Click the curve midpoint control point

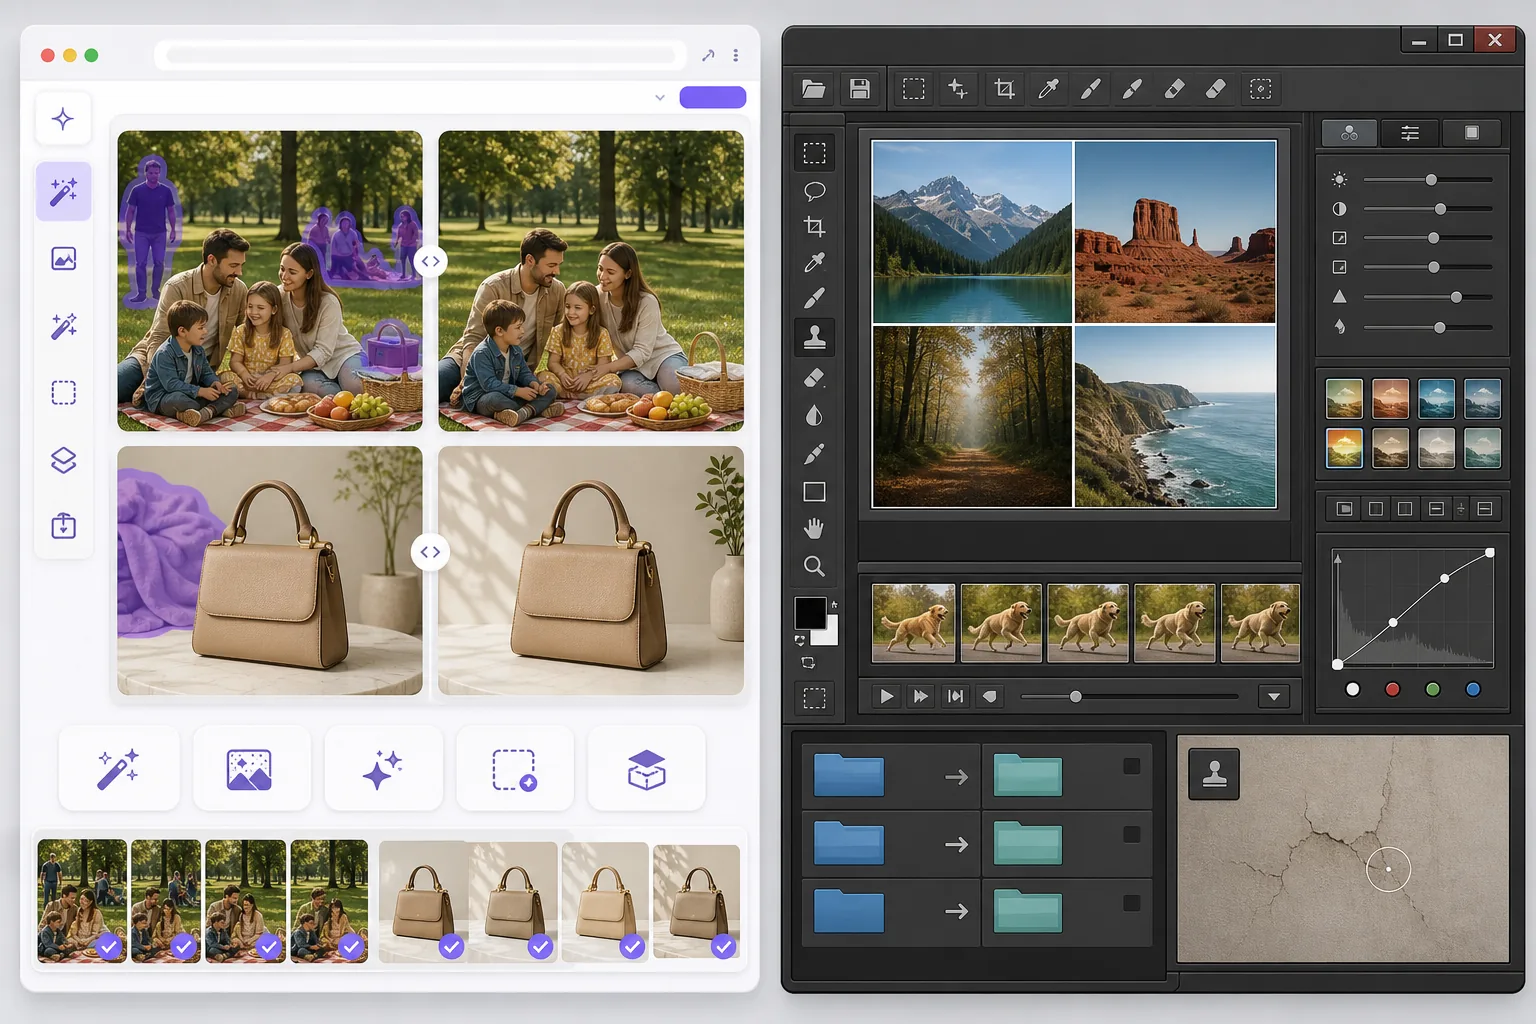pos(1393,622)
